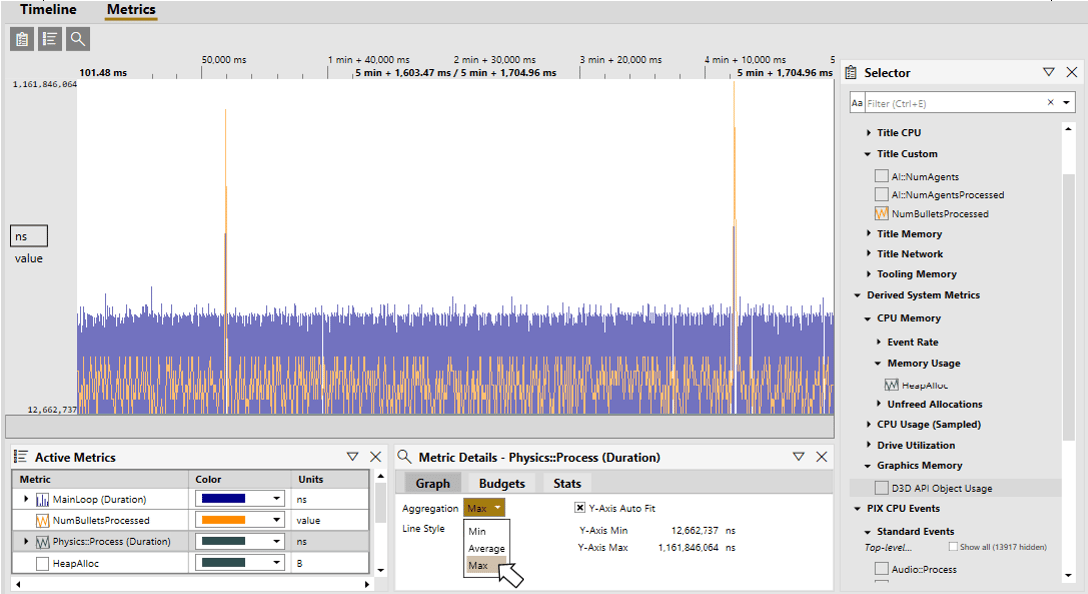This screenshot has width=1088, height=594.
Task: Click the Metric Details magnifier icon
Action: (405, 457)
